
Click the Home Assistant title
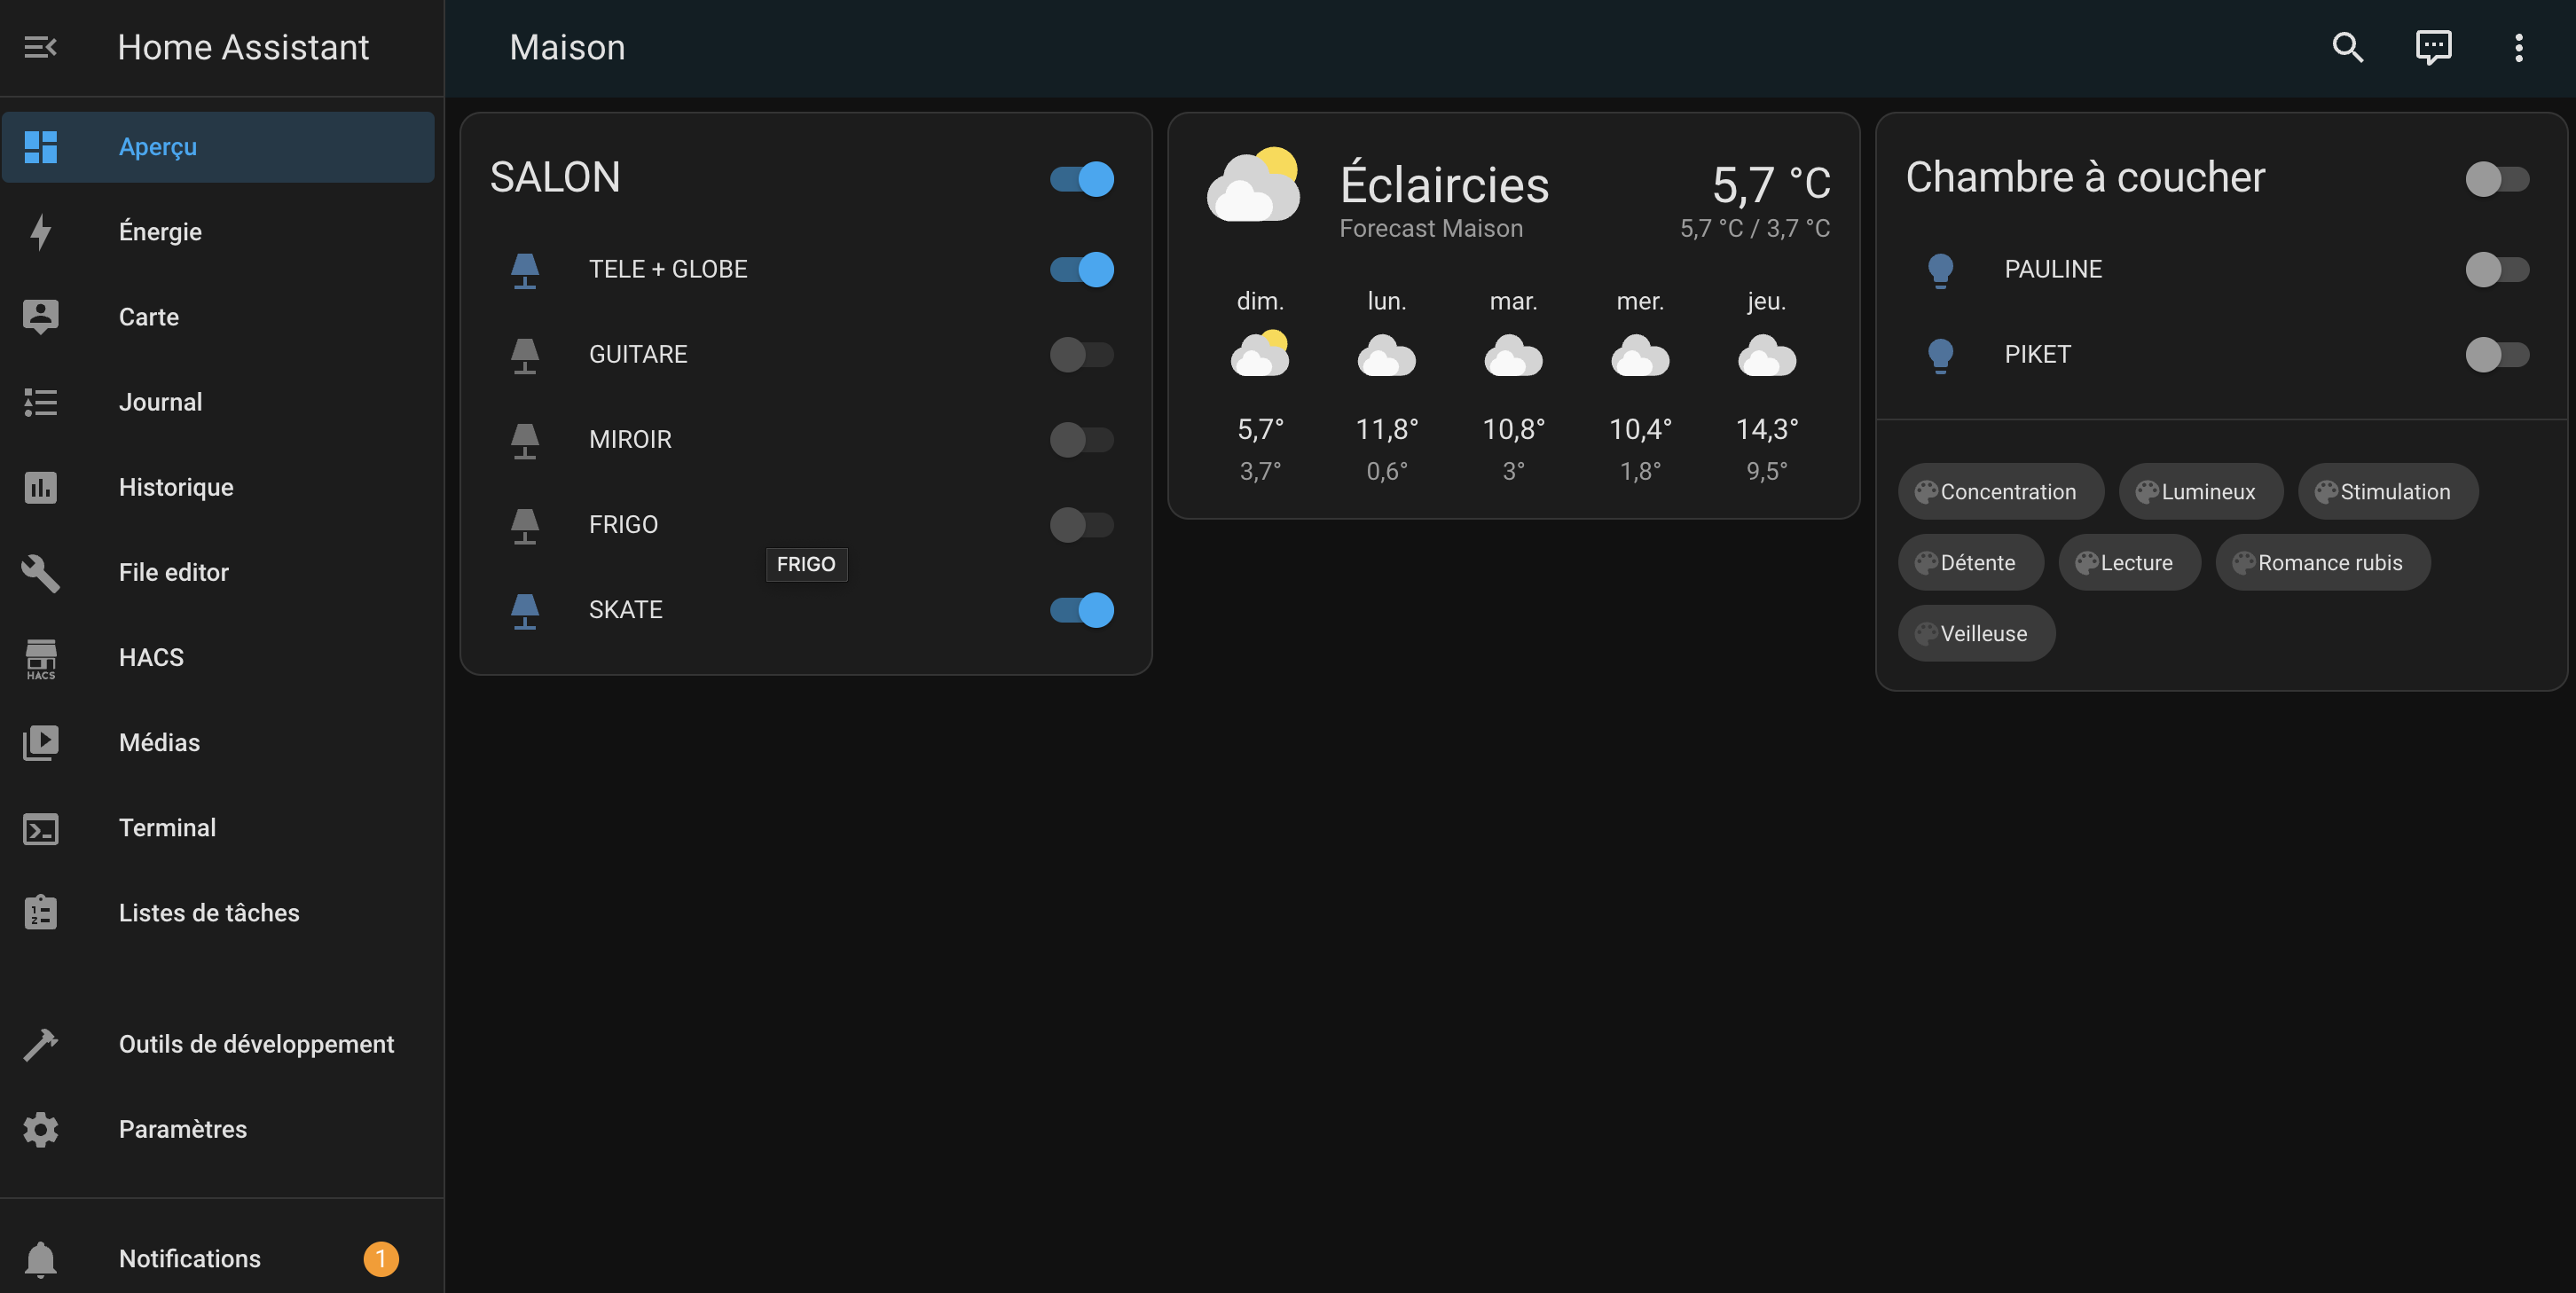coord(243,47)
